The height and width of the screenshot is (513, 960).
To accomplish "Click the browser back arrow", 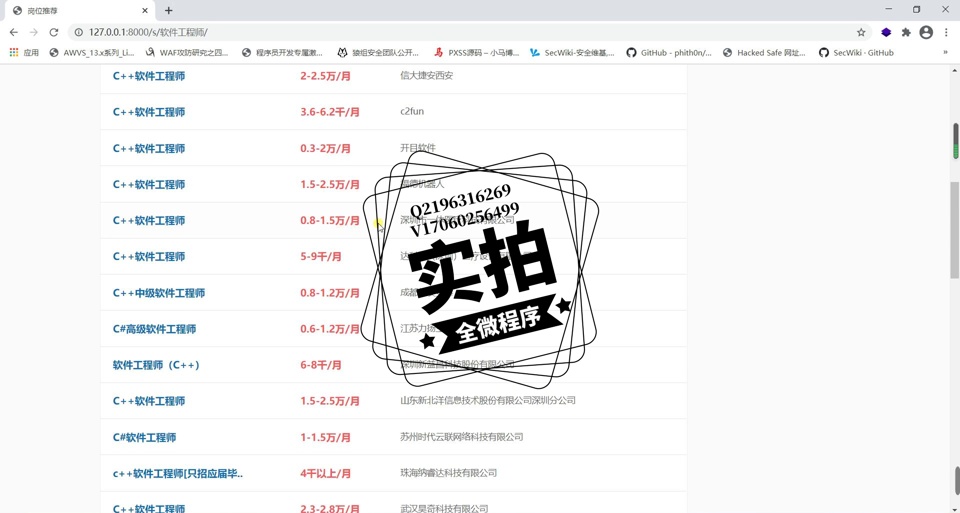I will (x=14, y=32).
